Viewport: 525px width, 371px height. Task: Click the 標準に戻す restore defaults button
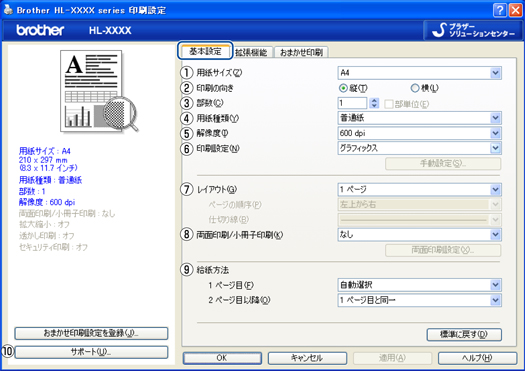pyautogui.click(x=464, y=334)
